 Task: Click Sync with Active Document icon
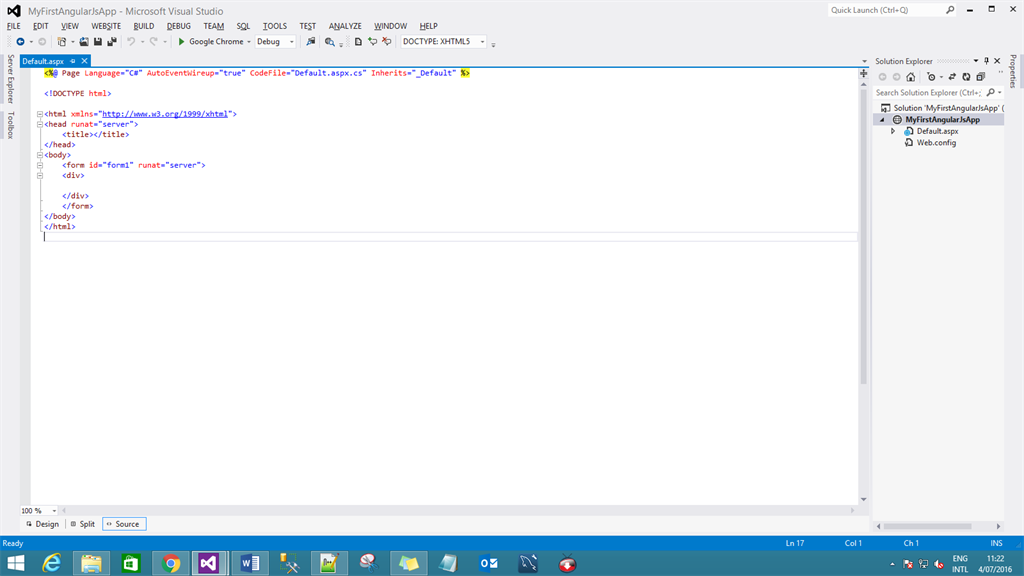952,77
